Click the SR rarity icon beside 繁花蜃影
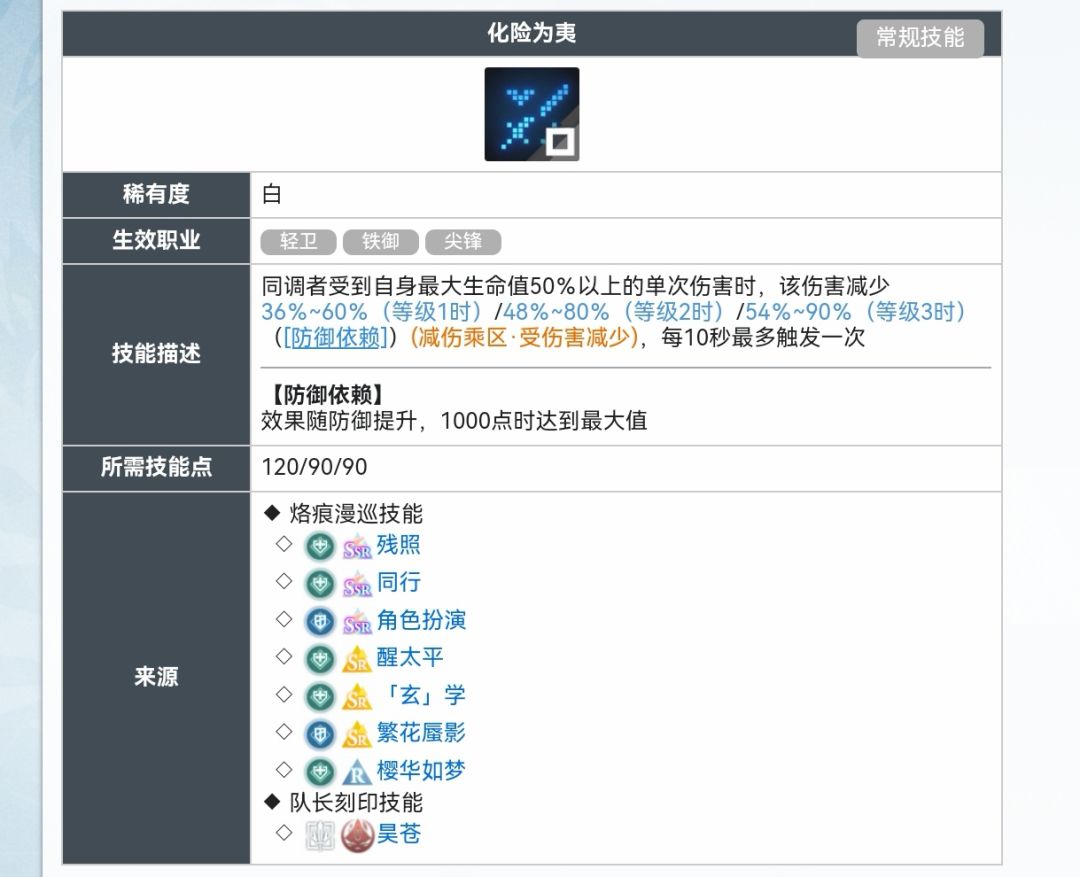The width and height of the screenshot is (1080, 877). [357, 734]
